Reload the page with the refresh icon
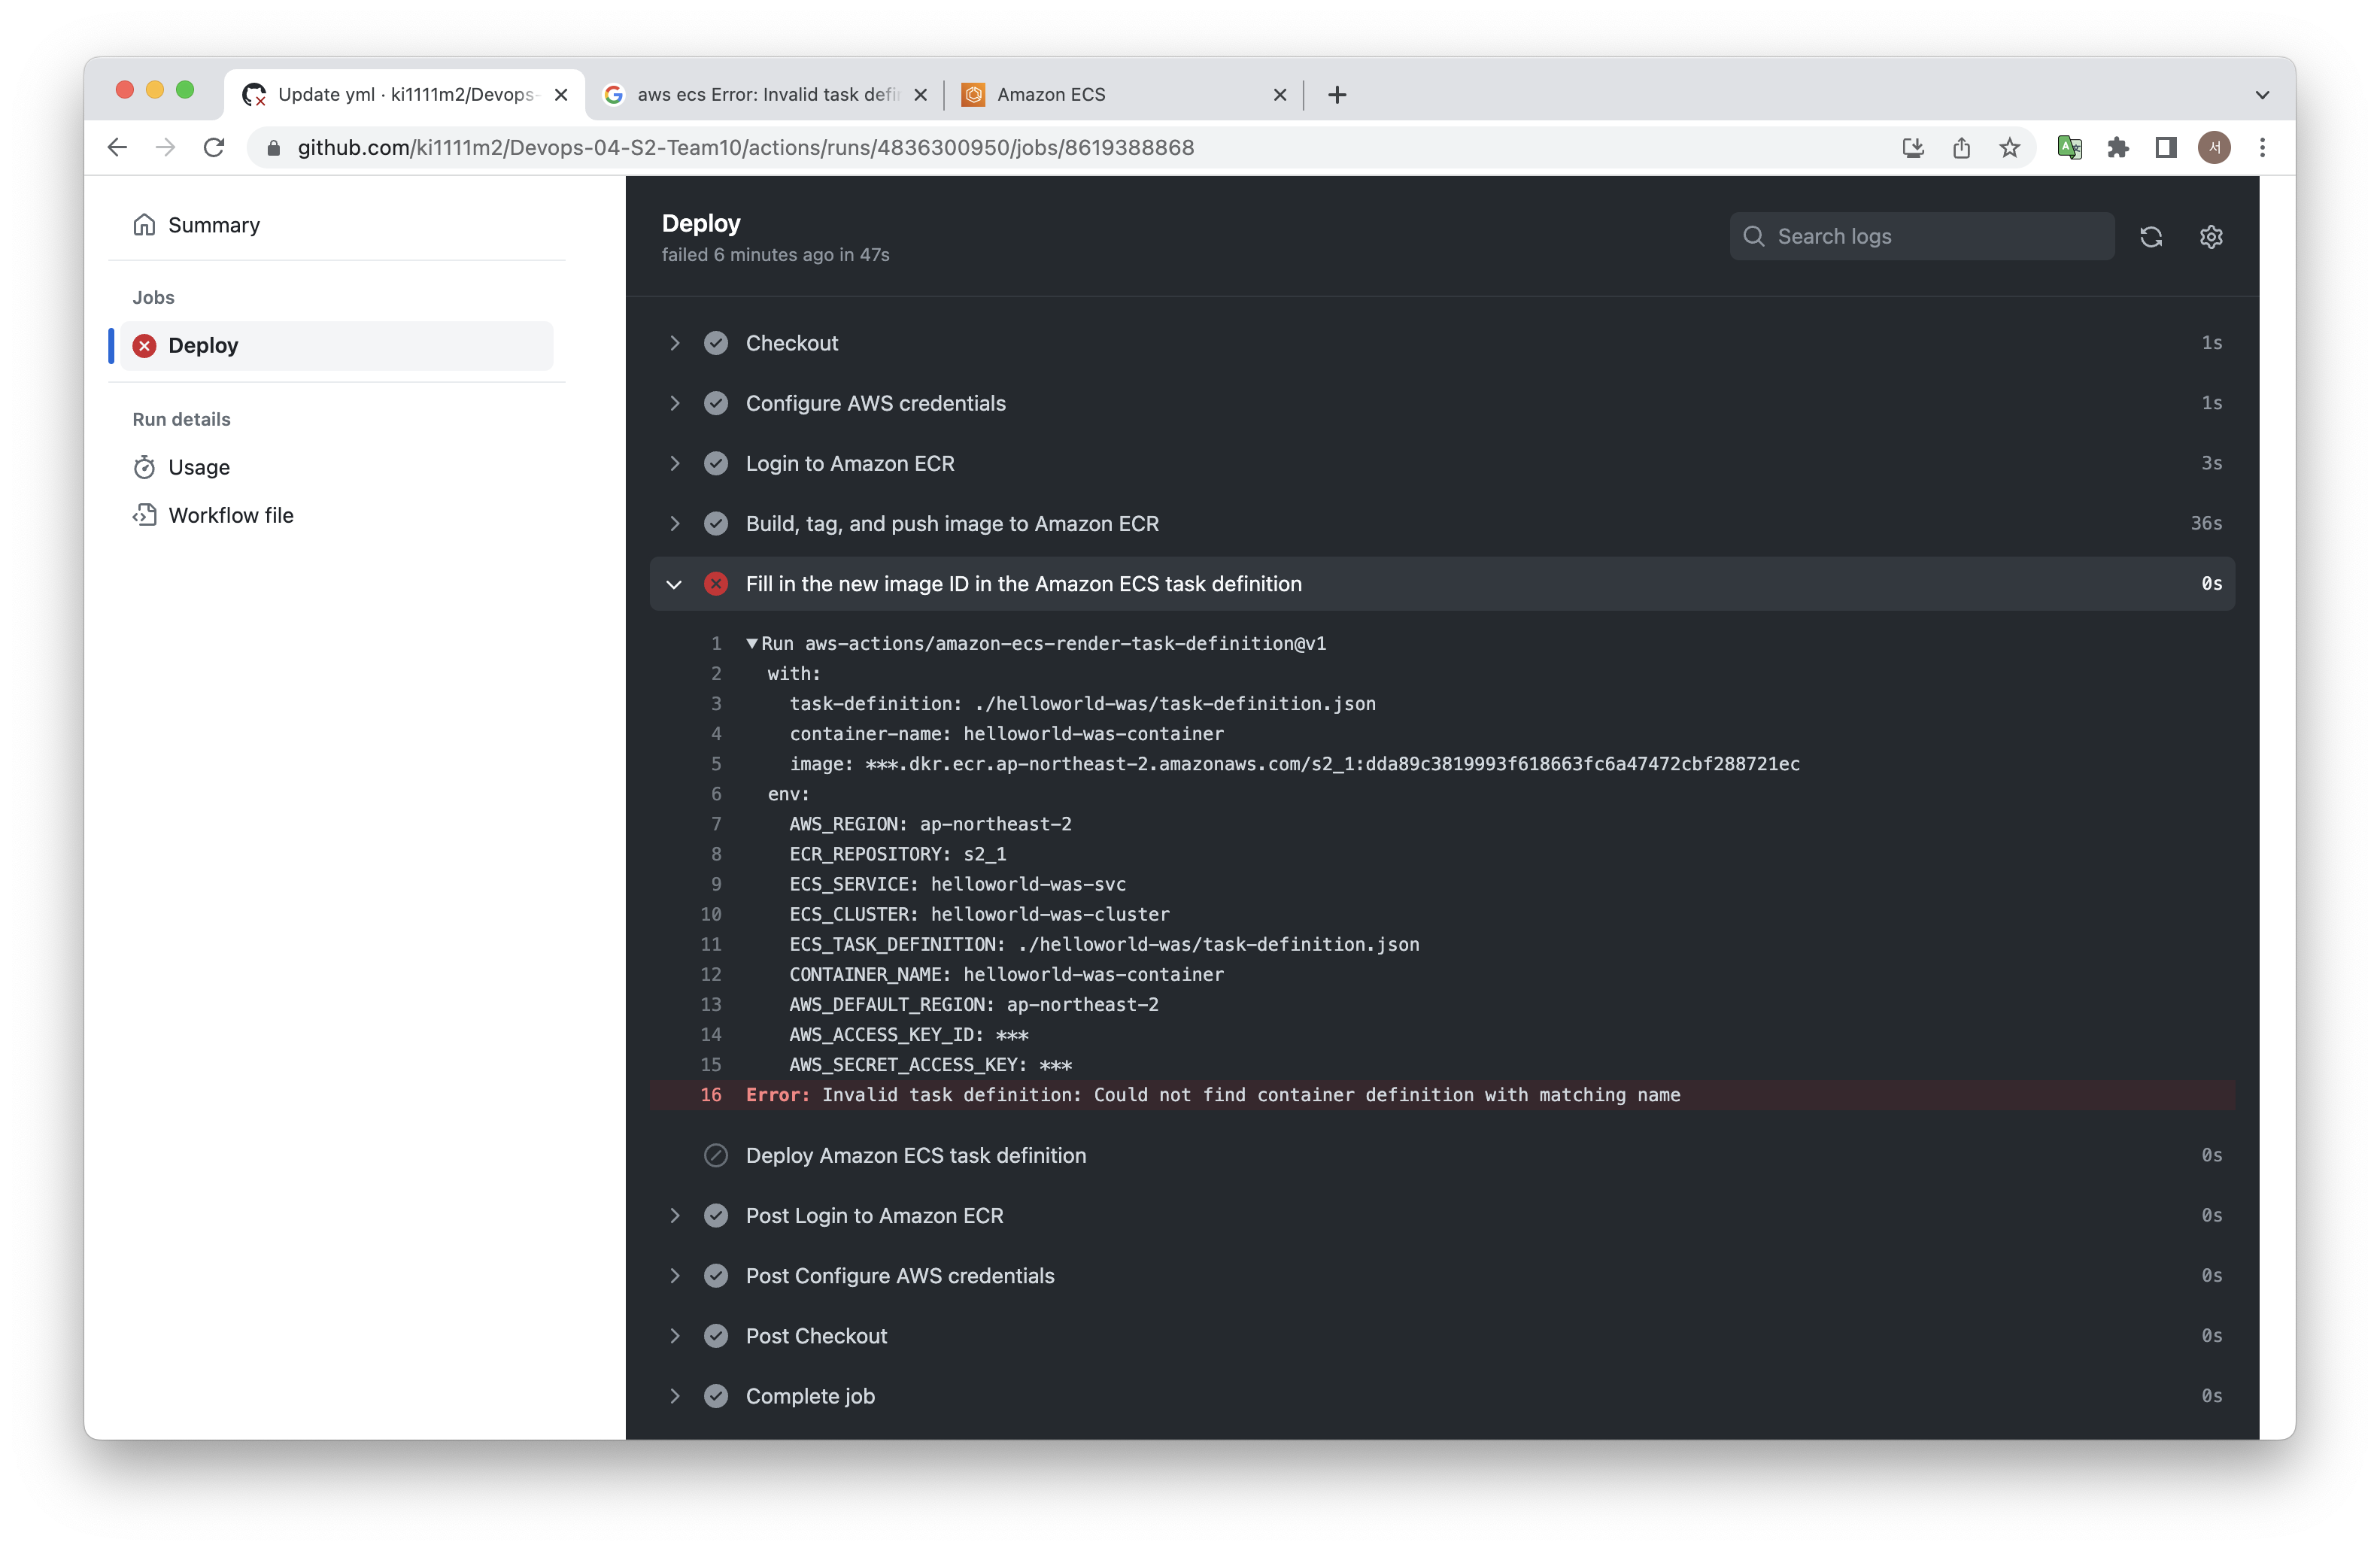This screenshot has width=2380, height=1551. pyautogui.click(x=214, y=148)
